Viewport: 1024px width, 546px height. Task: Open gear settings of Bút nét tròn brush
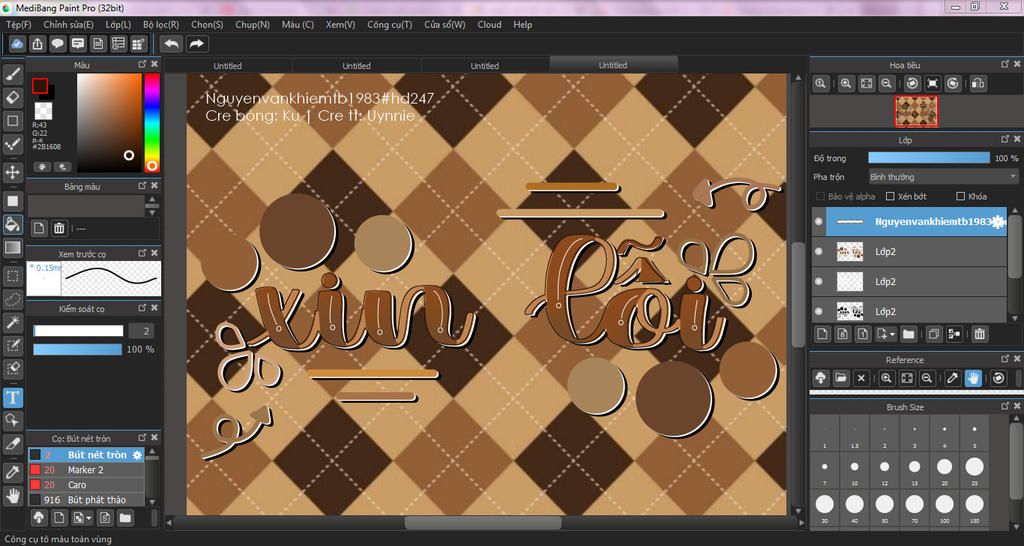(137, 455)
